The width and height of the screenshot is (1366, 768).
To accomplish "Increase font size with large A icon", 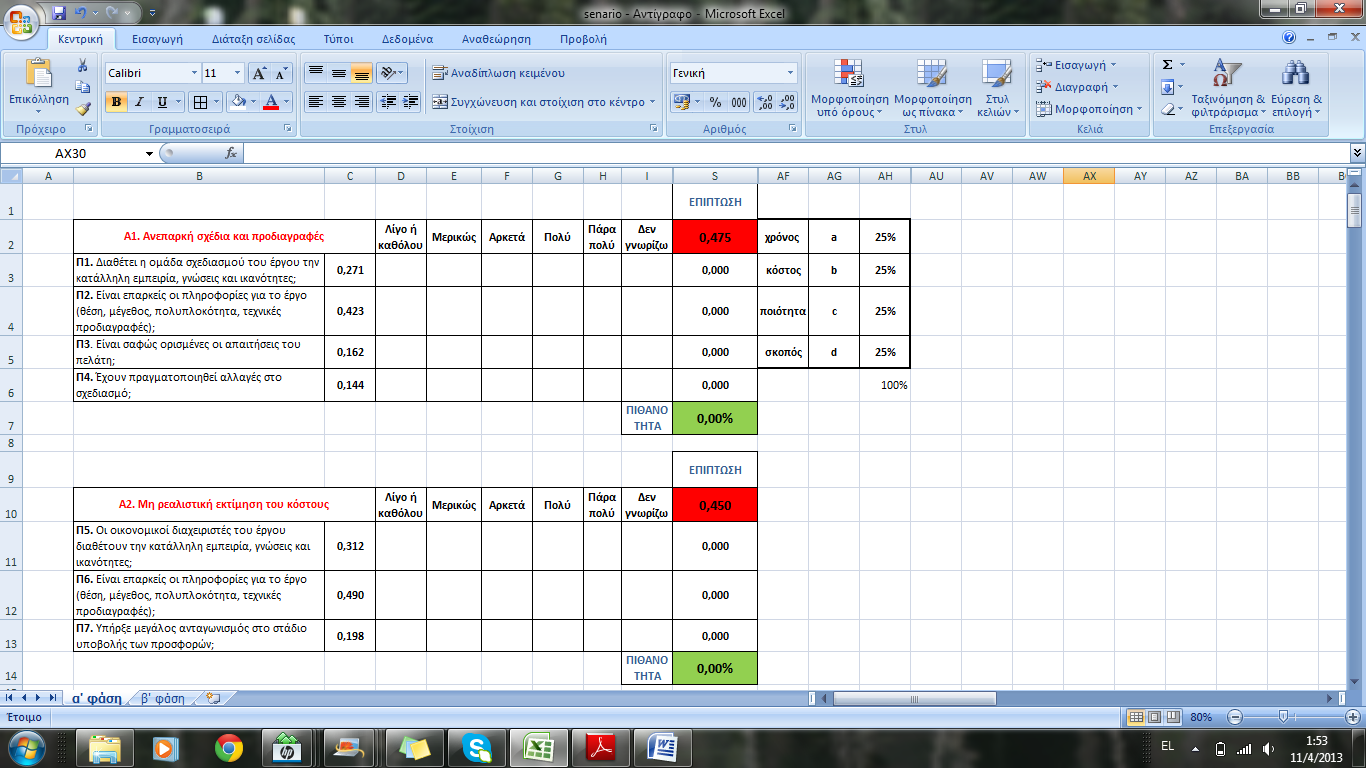I will tap(259, 73).
